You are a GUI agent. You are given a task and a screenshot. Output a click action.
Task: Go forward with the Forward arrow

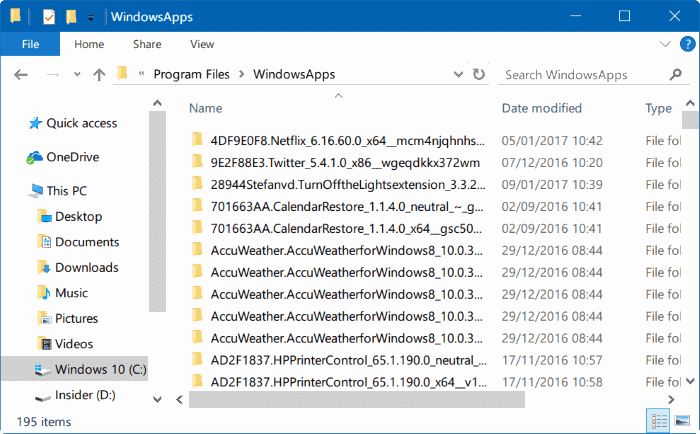click(x=53, y=75)
